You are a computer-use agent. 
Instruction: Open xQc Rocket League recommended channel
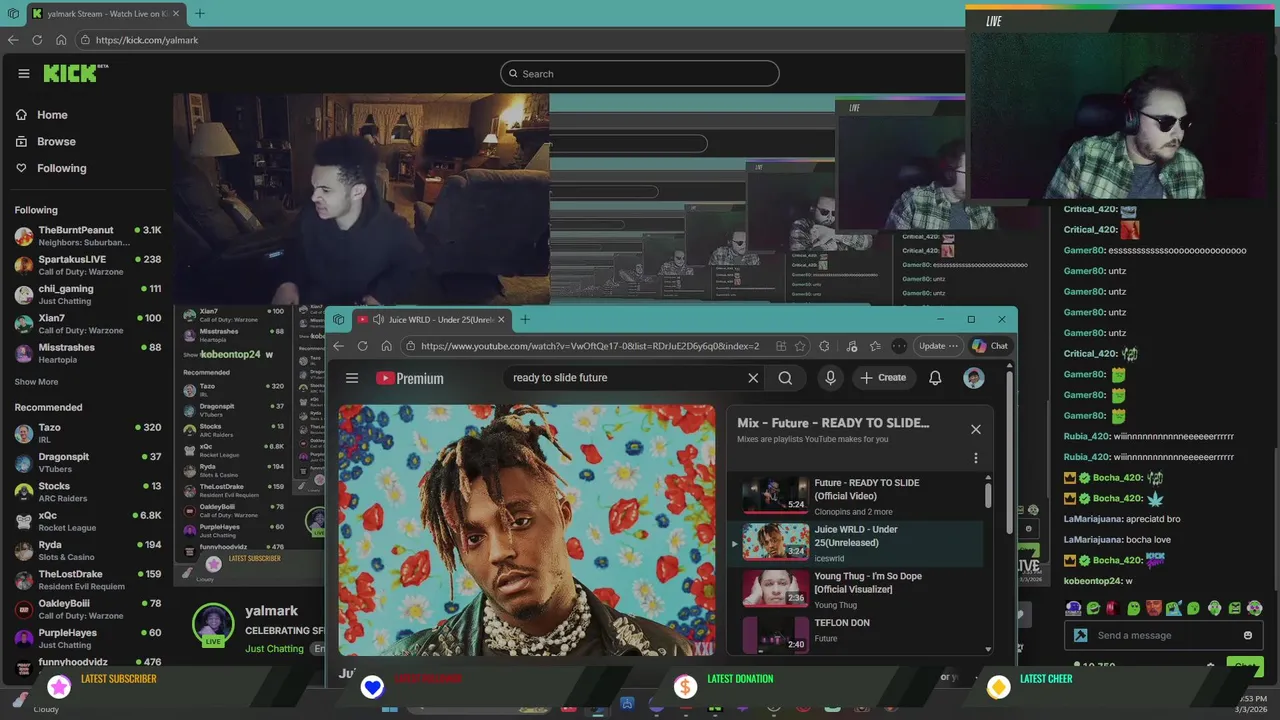pos(87,521)
